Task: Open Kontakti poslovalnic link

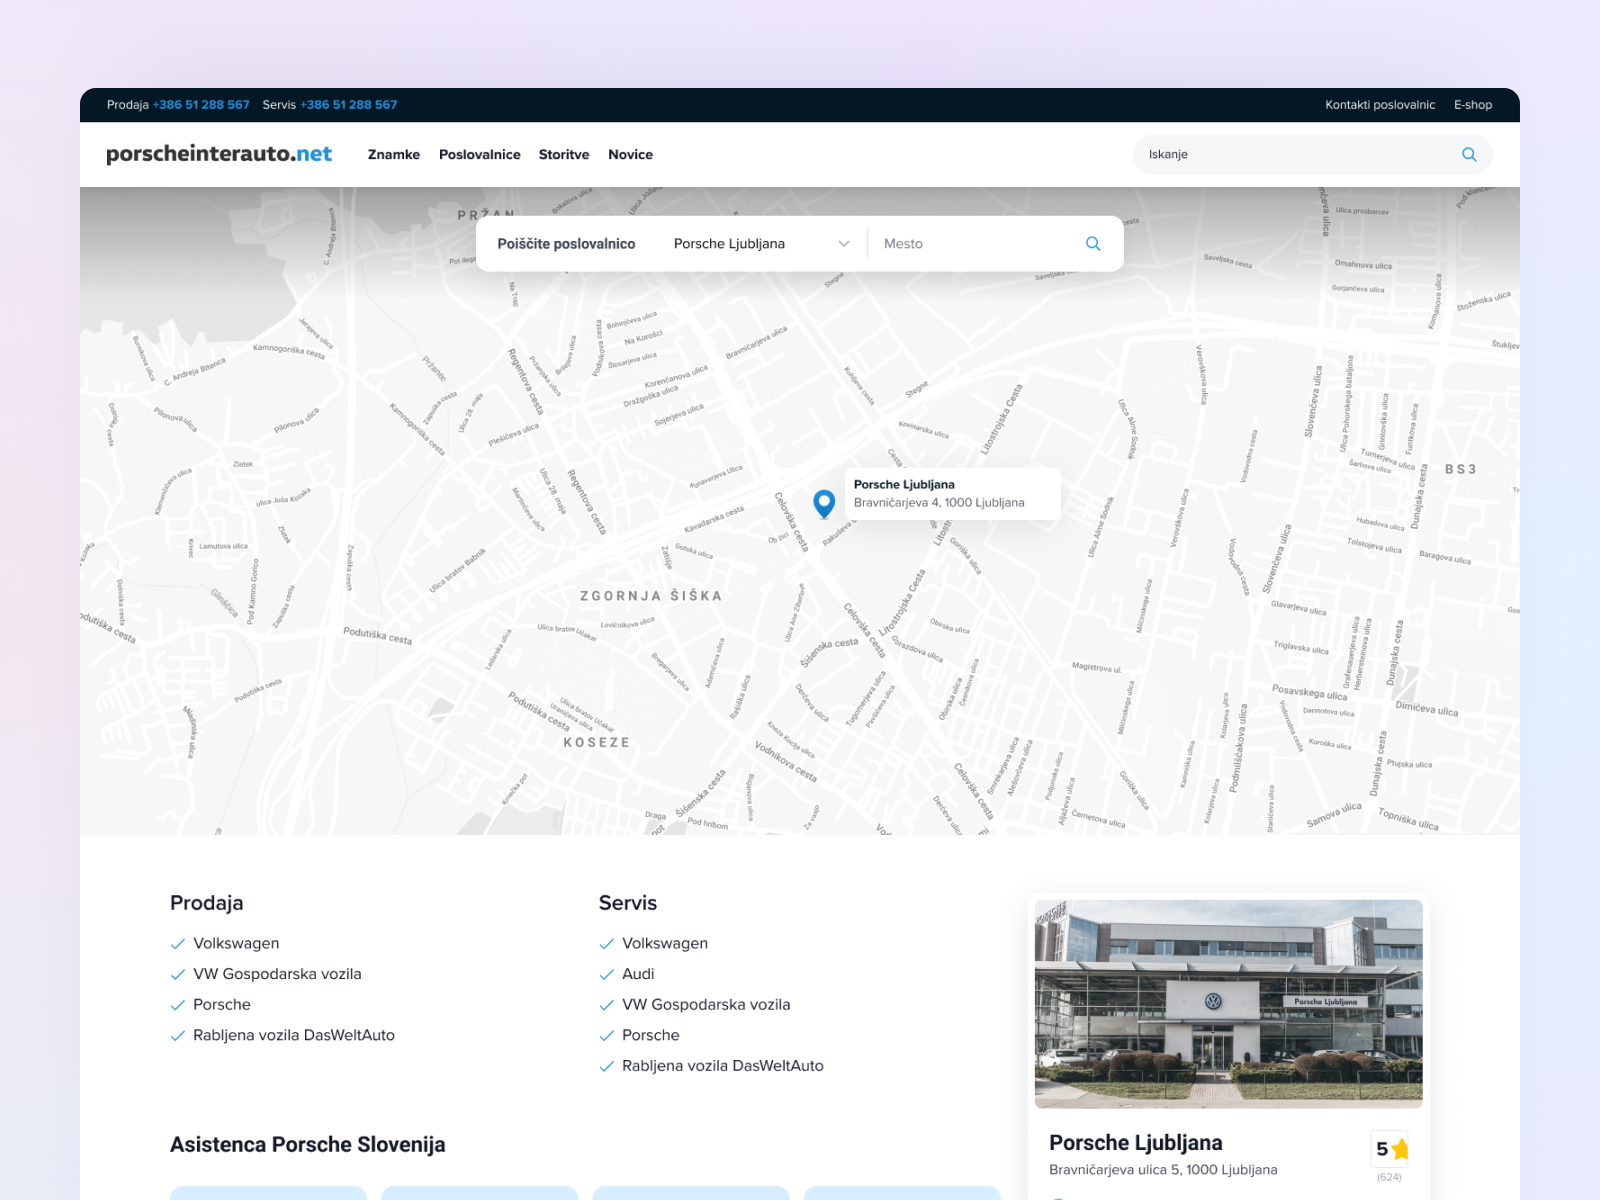Action: [1380, 105]
